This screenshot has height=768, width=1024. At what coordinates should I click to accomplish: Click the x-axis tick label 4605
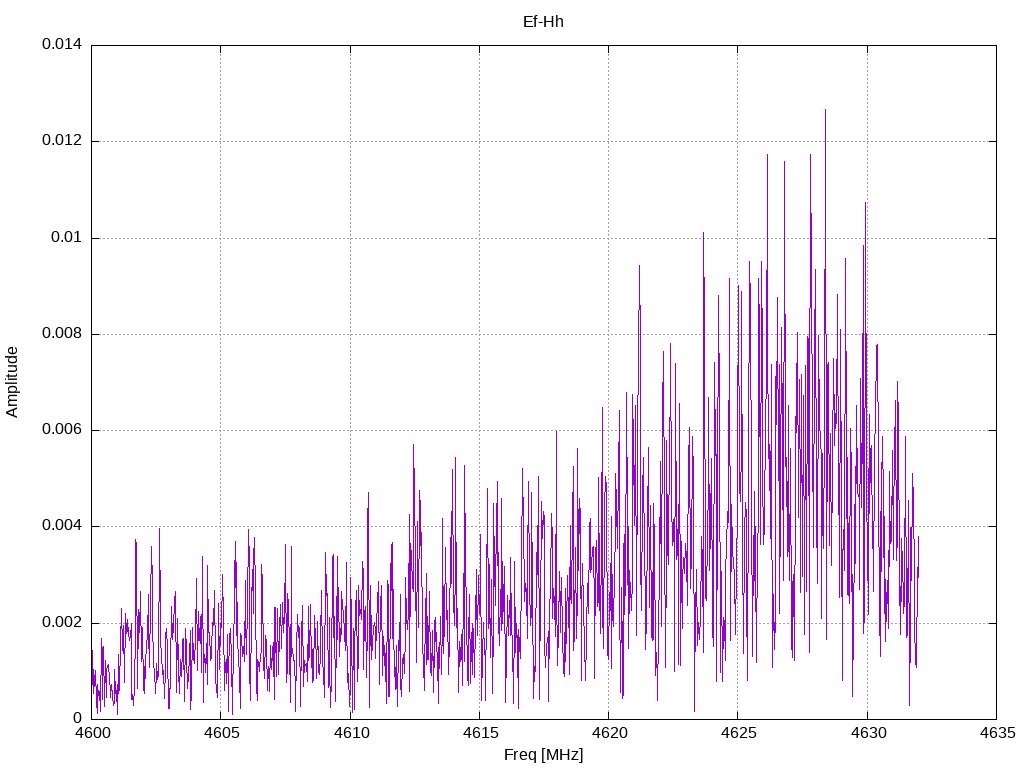point(221,733)
